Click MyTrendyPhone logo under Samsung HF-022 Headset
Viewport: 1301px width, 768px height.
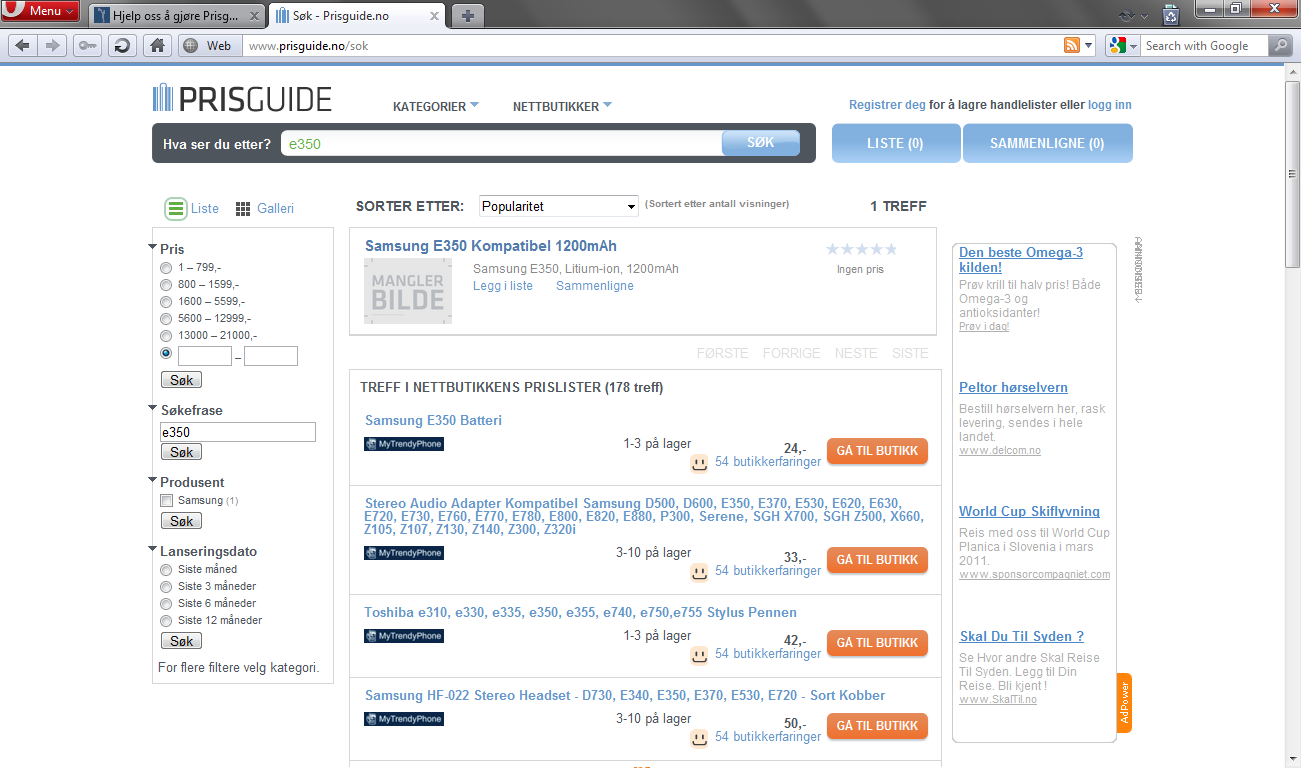click(404, 719)
